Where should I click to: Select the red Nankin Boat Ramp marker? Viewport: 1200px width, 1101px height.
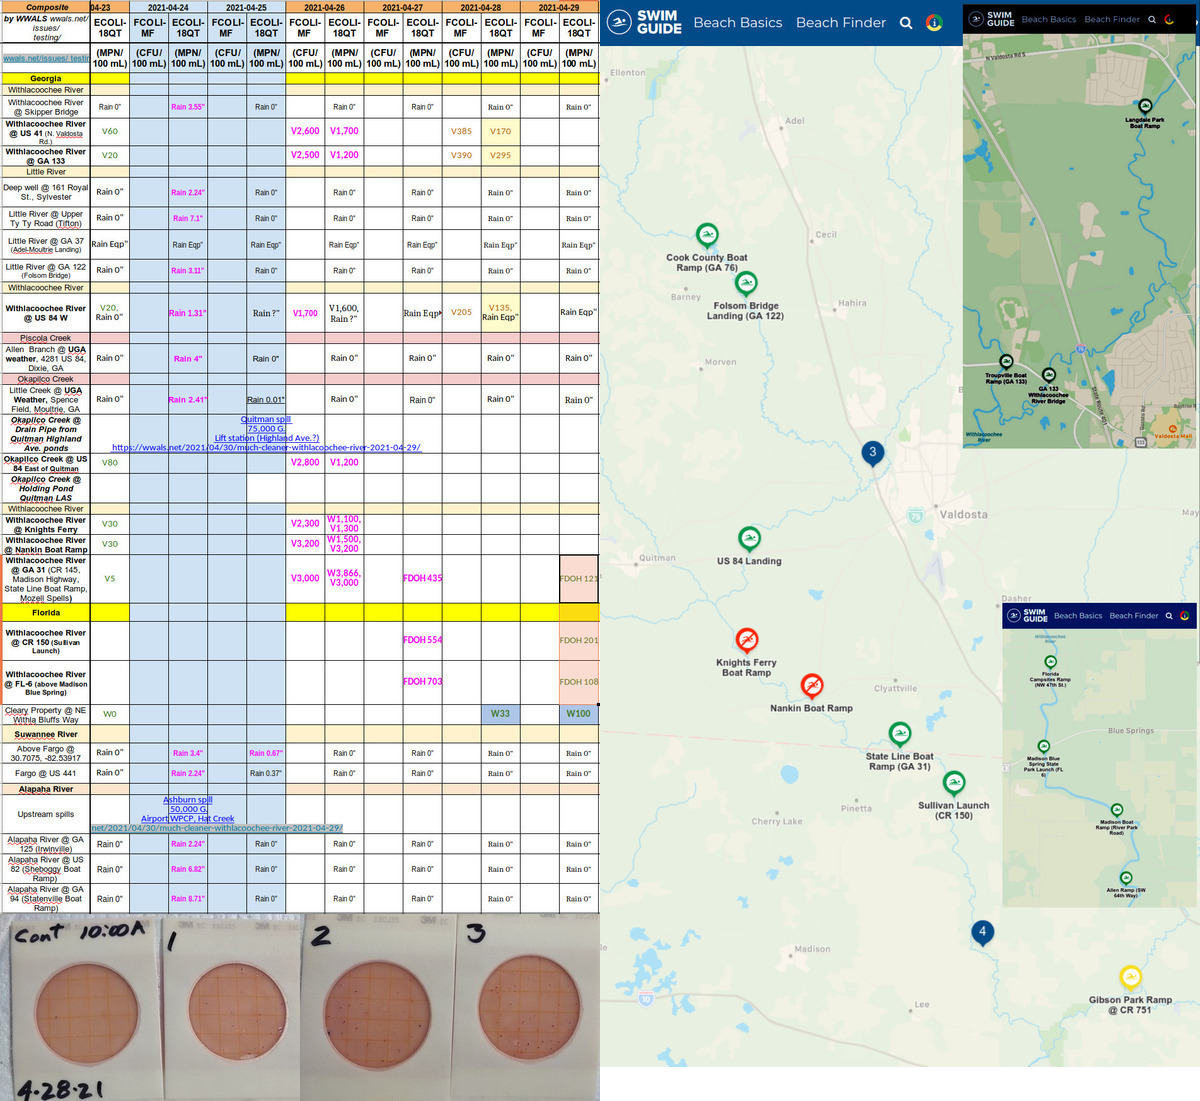[x=812, y=686]
